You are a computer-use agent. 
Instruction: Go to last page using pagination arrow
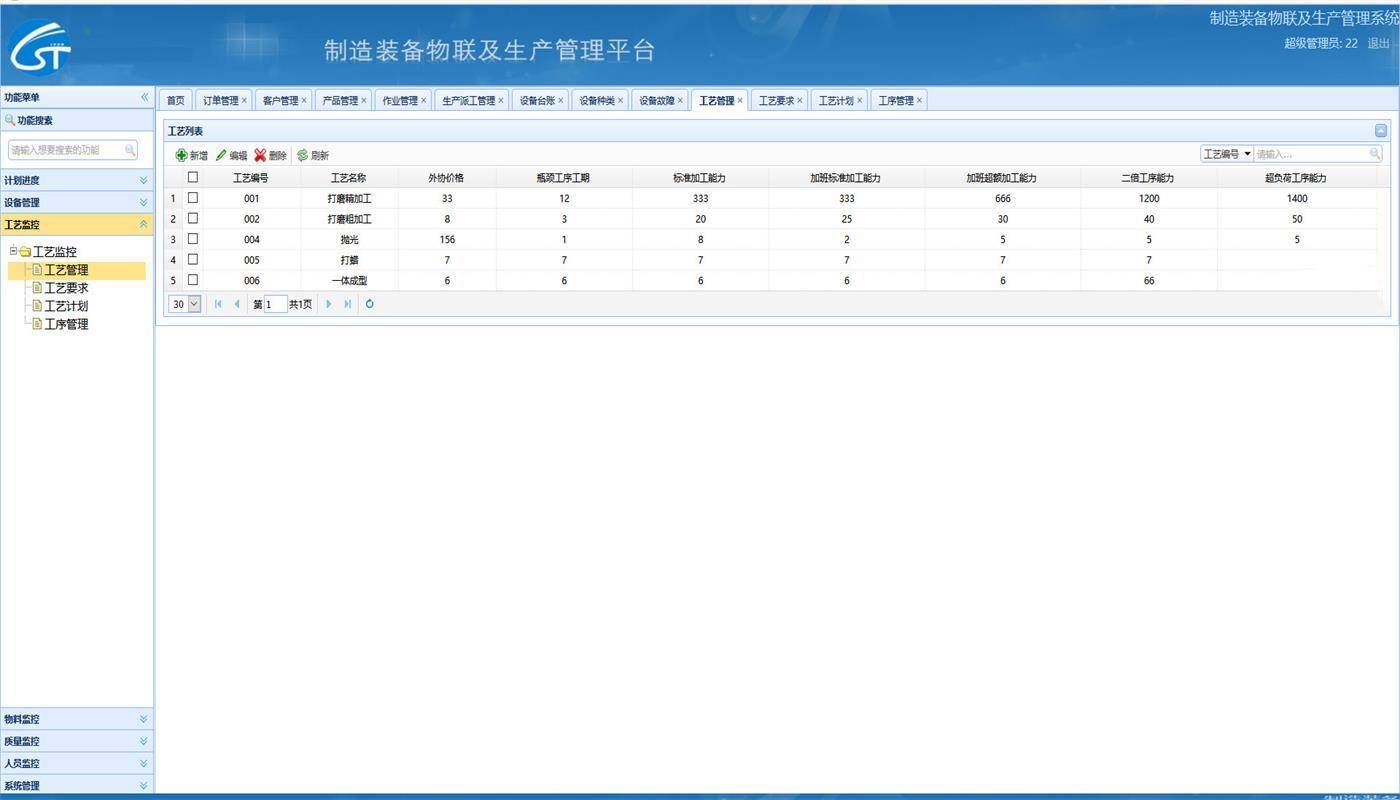pyautogui.click(x=347, y=304)
